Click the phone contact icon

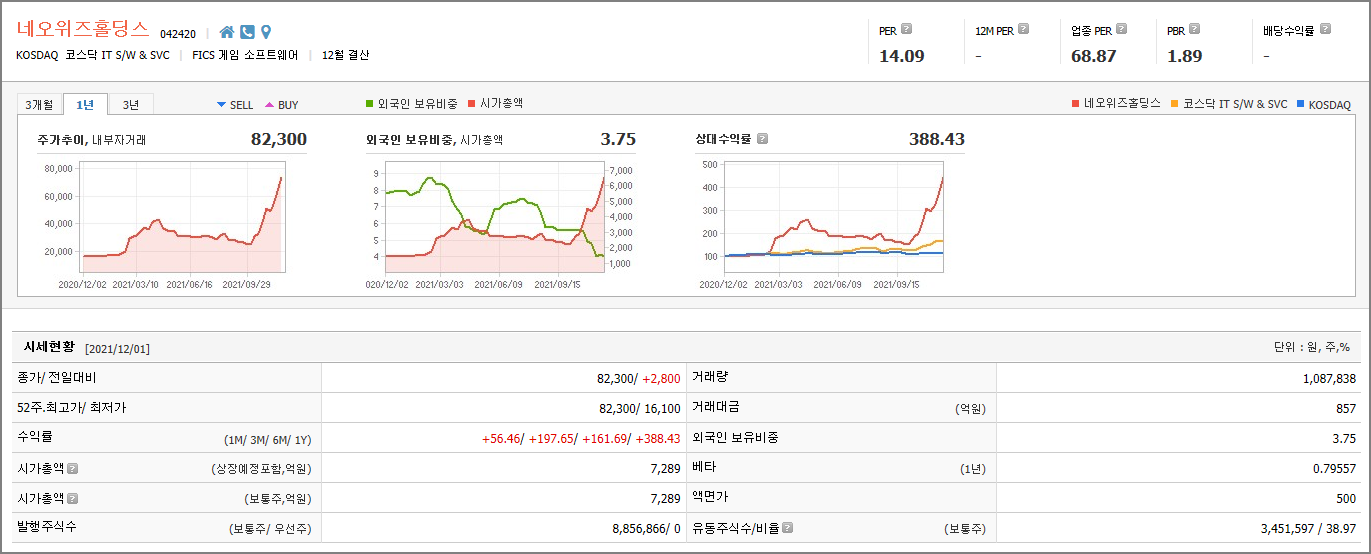point(247,32)
